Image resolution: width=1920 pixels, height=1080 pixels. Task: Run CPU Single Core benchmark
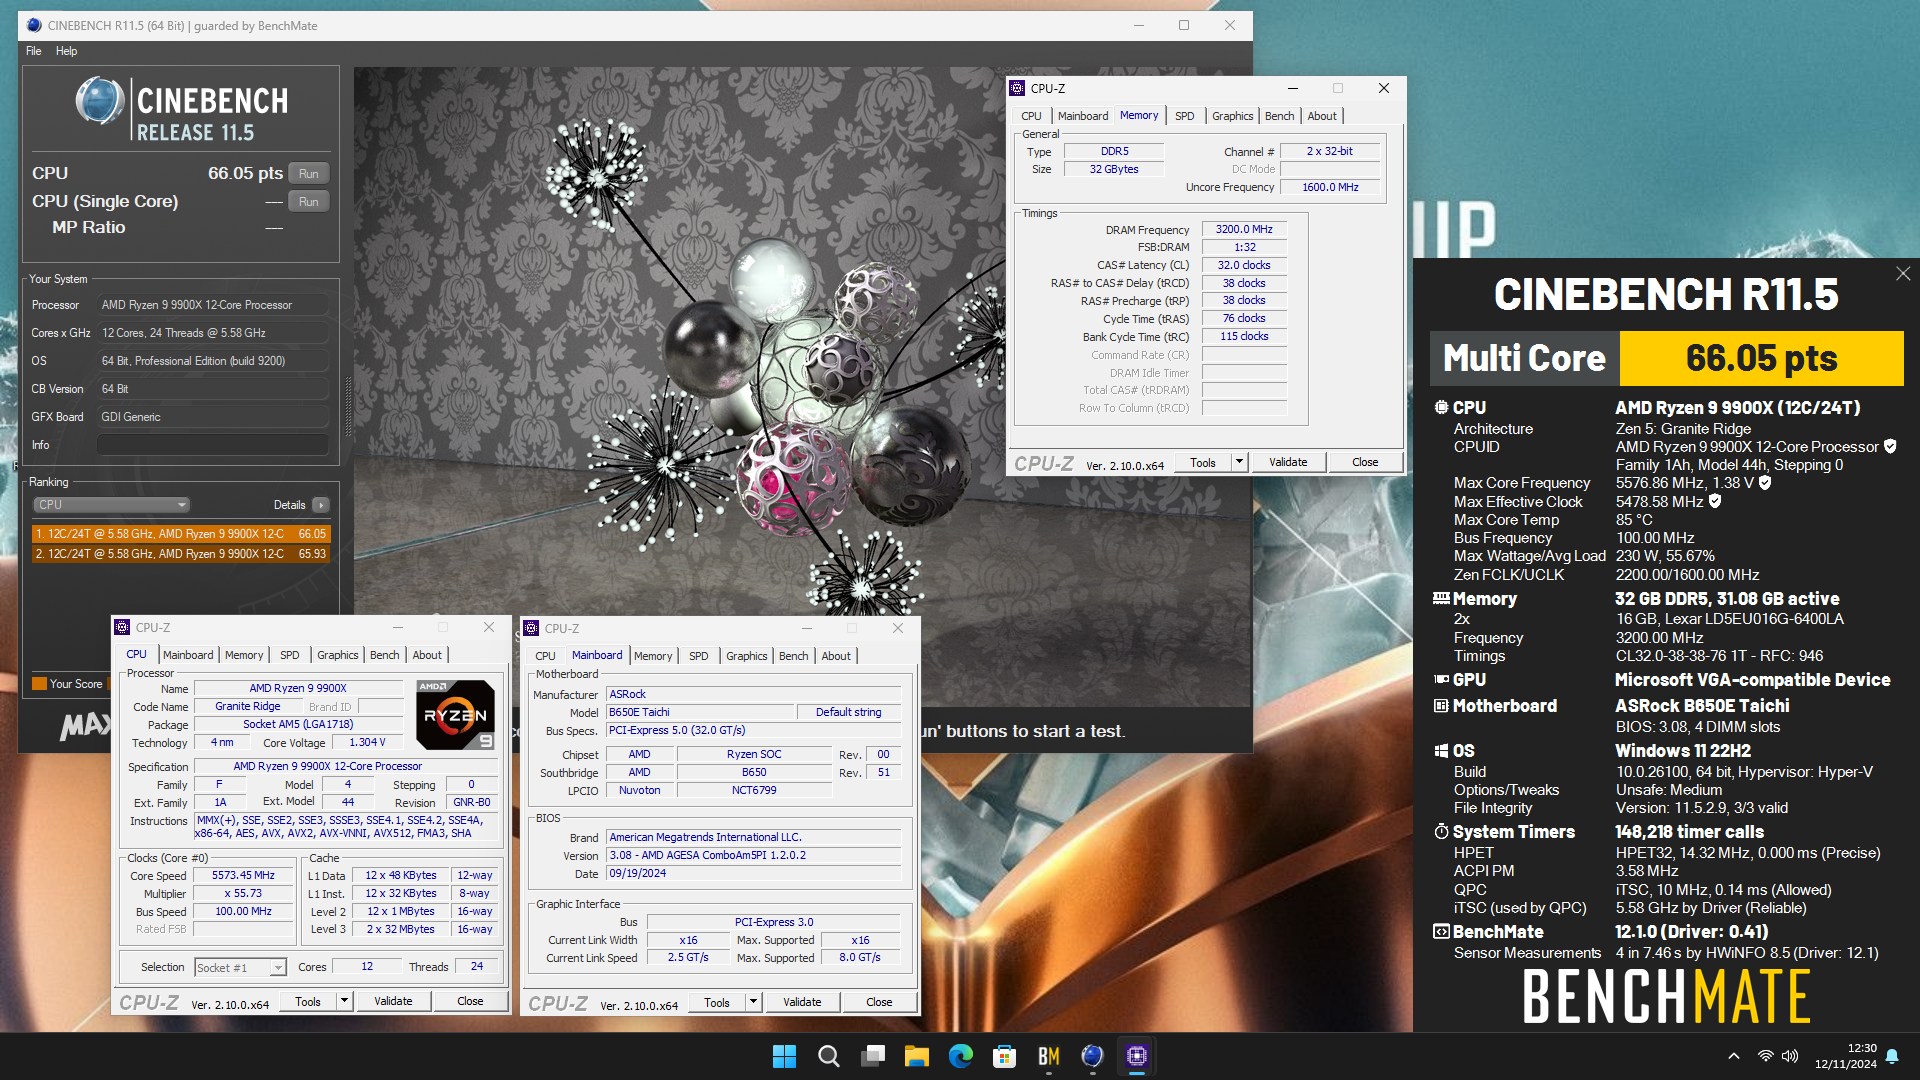[x=309, y=202]
